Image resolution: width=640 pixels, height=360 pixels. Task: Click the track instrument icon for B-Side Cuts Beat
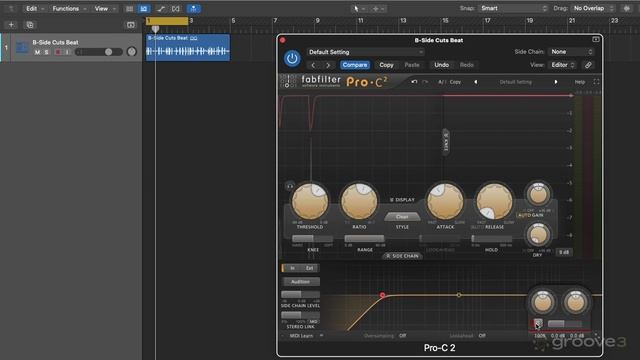[x=22, y=47]
